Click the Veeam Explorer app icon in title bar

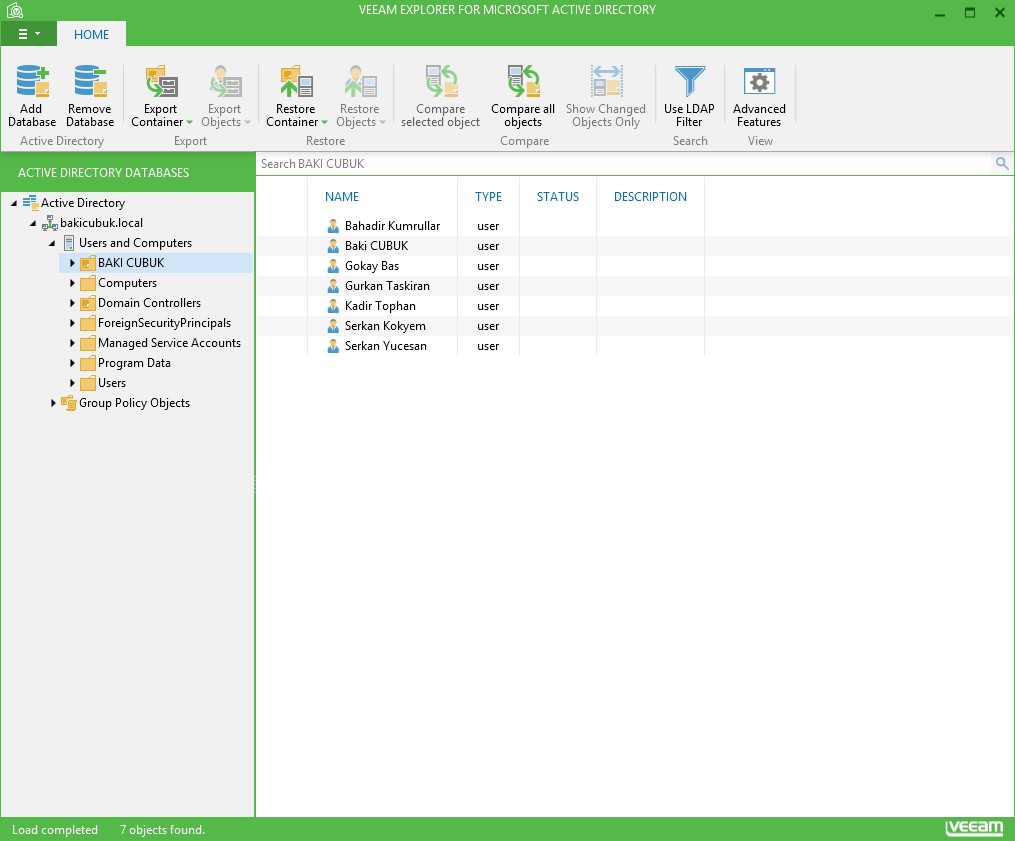15,10
